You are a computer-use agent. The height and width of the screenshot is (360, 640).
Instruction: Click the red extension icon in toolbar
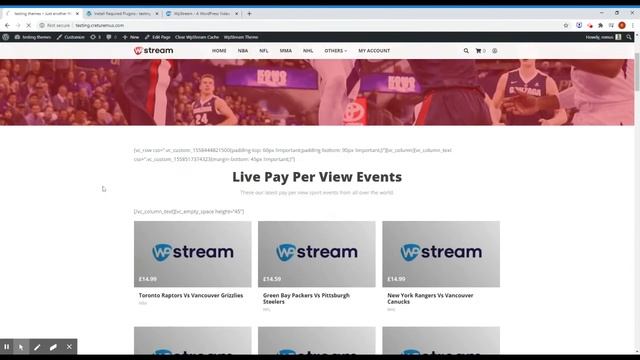coord(590,25)
